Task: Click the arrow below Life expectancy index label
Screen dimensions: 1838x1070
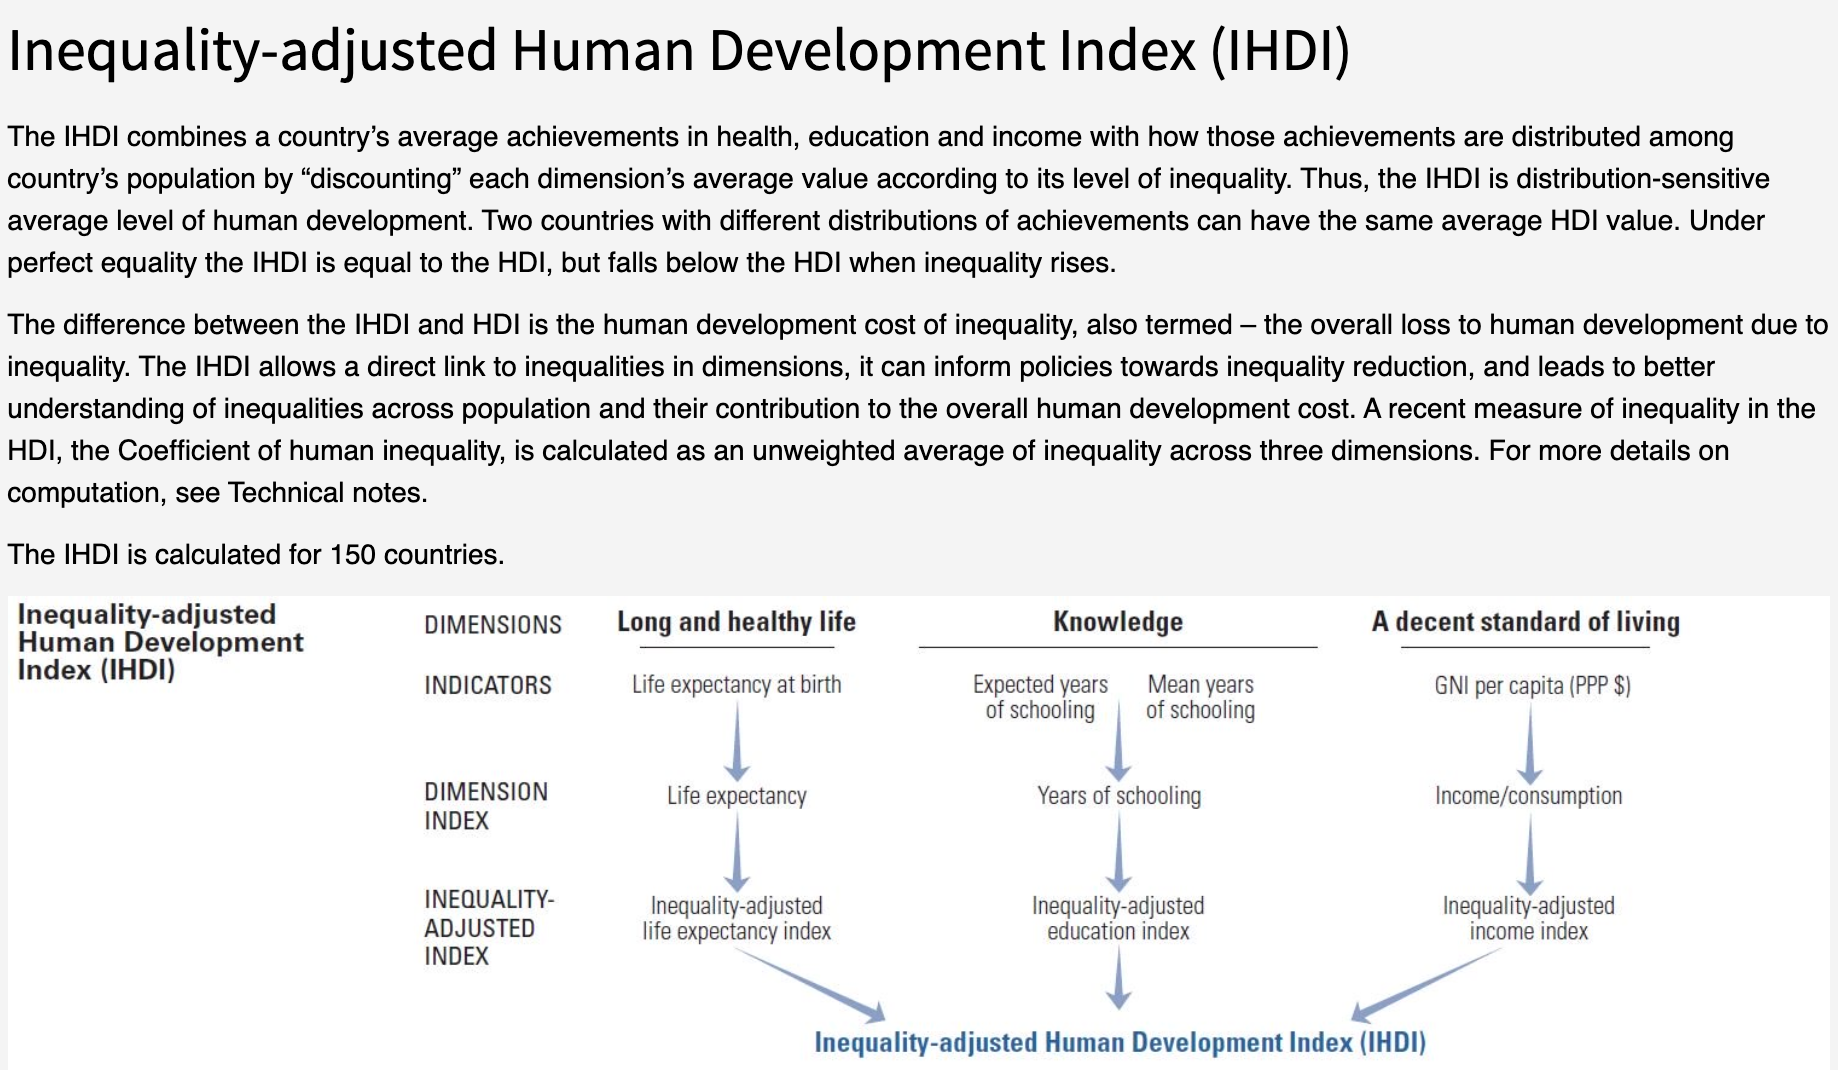Action: [737, 852]
